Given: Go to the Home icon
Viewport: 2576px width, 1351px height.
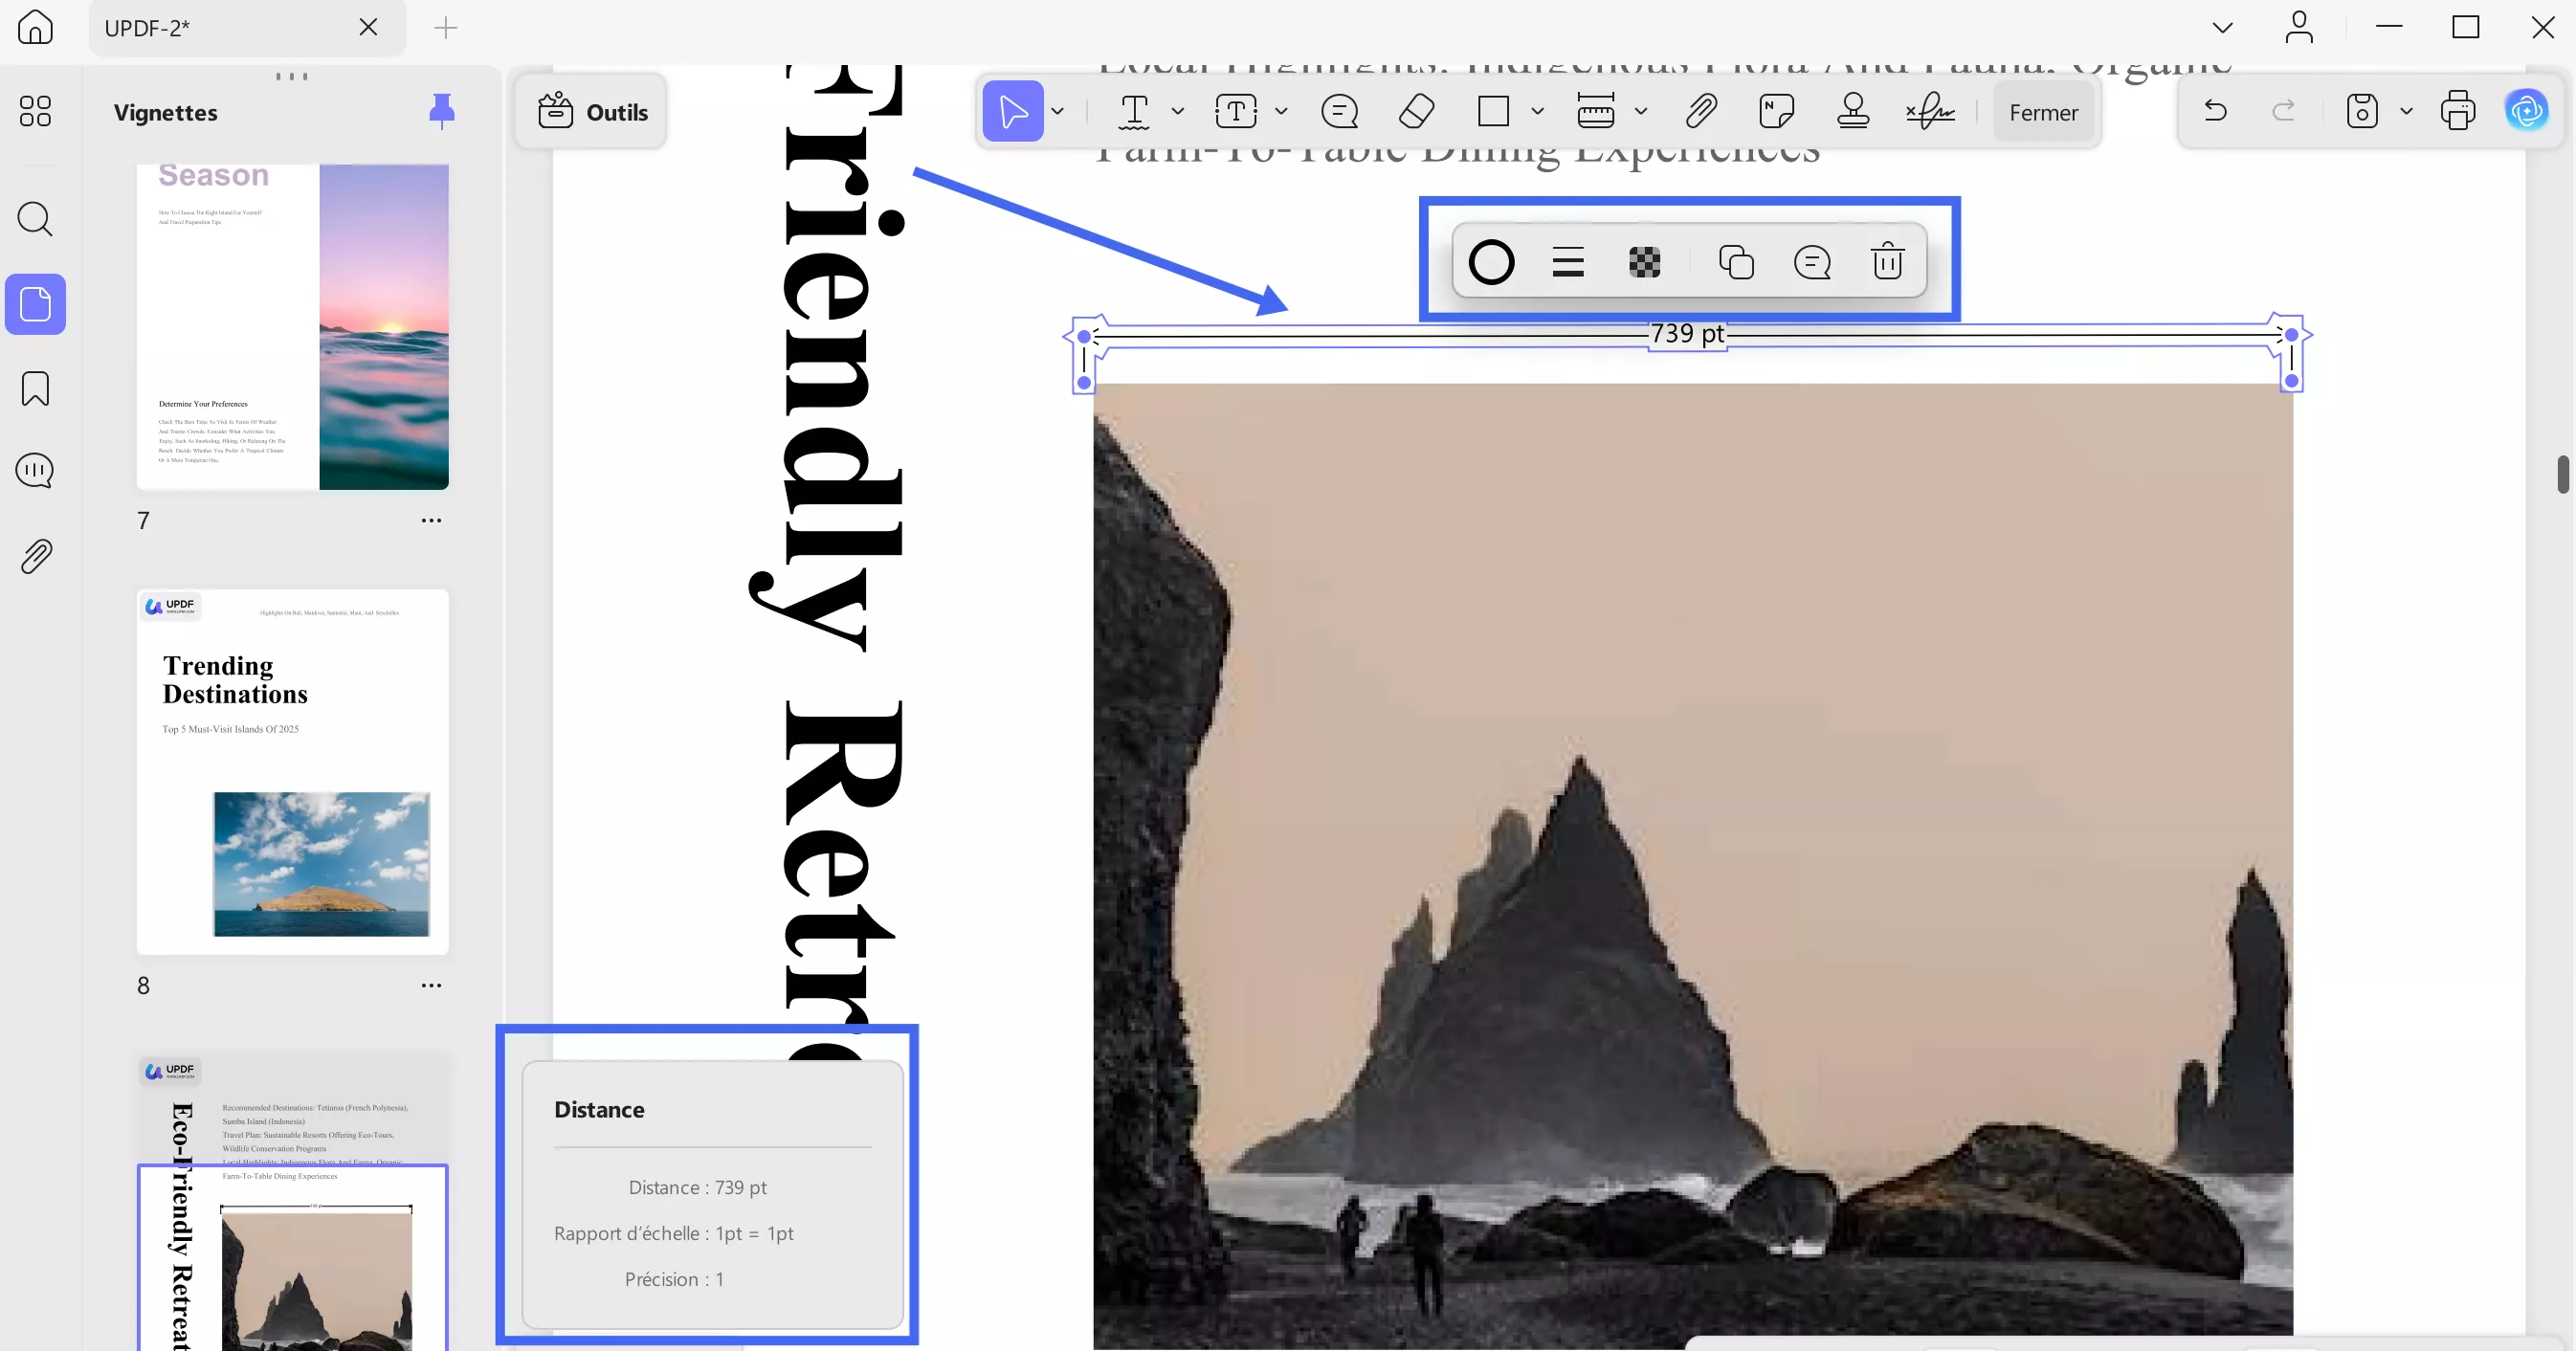Looking at the screenshot, I should [x=36, y=27].
